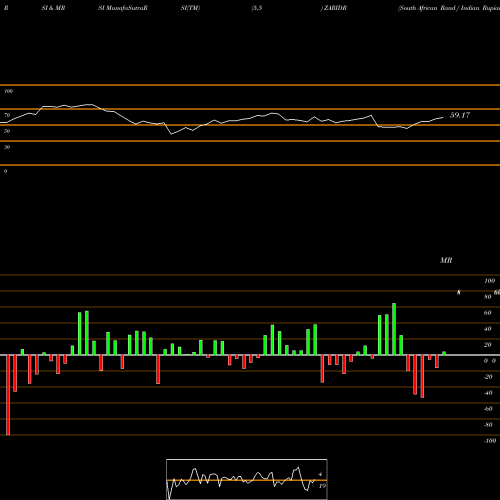Click the 50 label on RSI axis
Viewport: 500px width, 500px height.
(x=7, y=131)
